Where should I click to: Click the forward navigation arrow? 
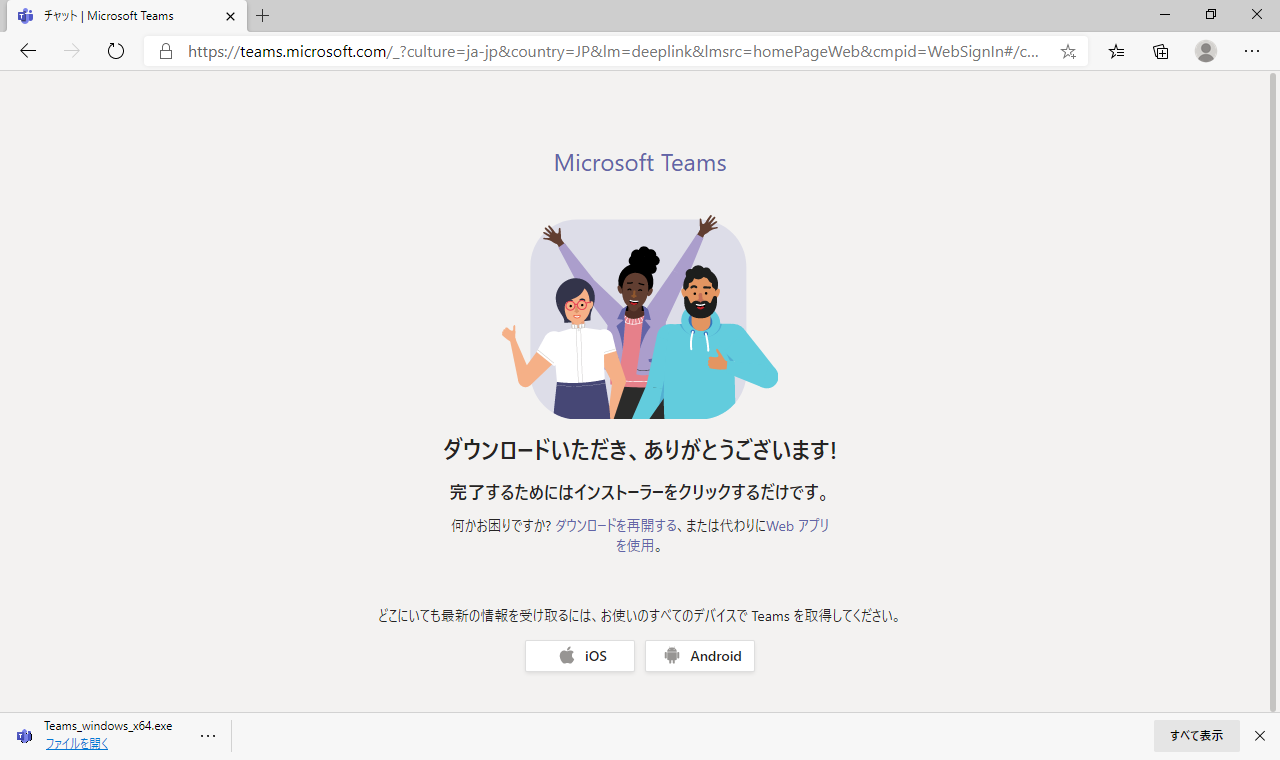click(72, 51)
